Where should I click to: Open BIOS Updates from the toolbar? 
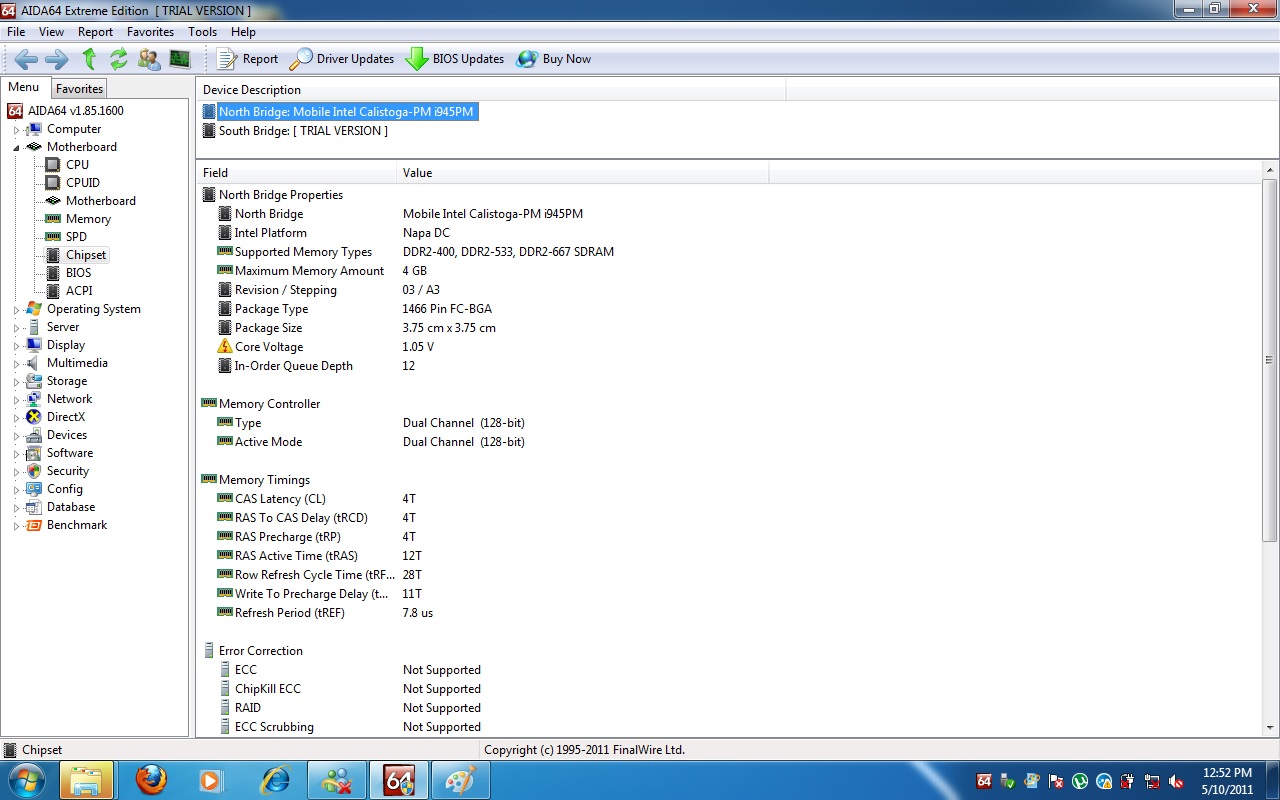click(455, 59)
